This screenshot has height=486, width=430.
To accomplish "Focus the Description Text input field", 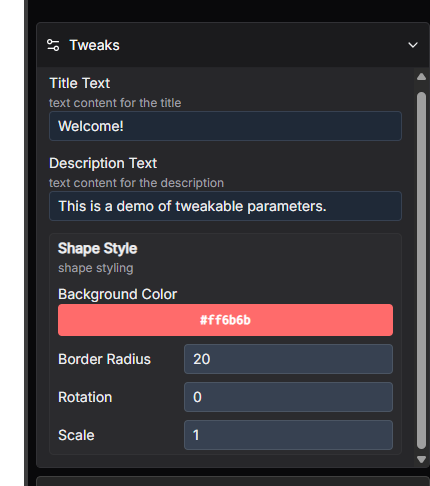I will [225, 206].
